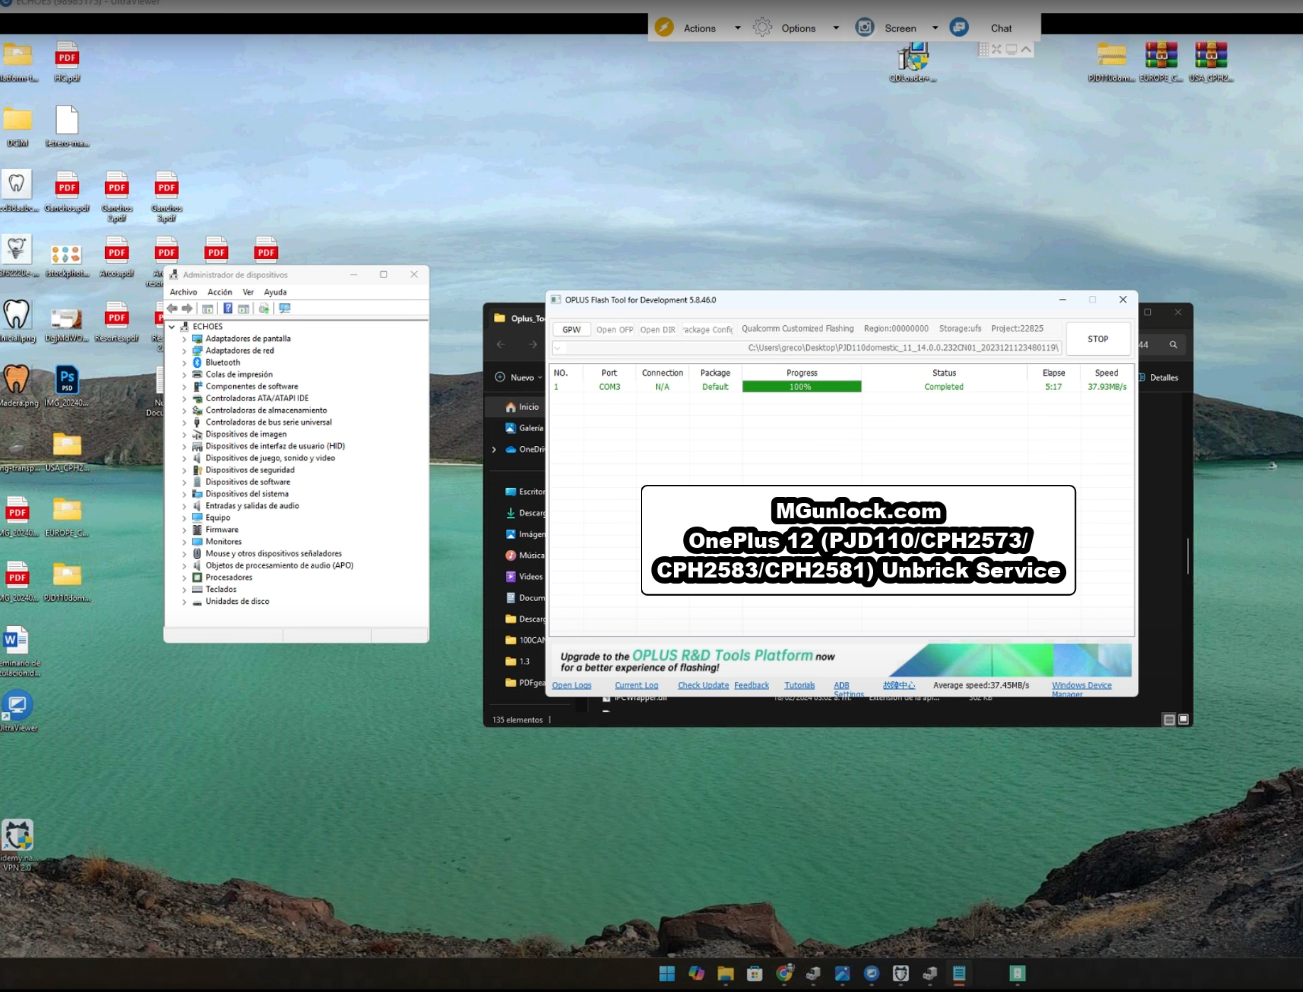Select the Word document icon on desktop
Screen dimensions: 1303x992
(x=17, y=651)
